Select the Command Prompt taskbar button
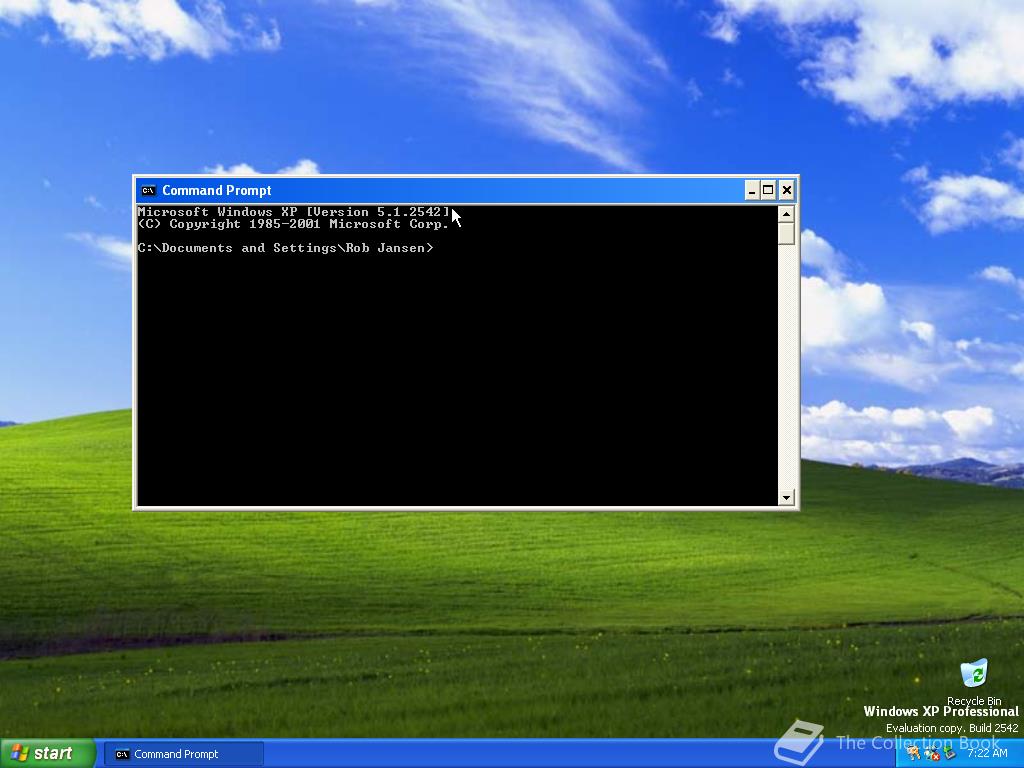1024x768 pixels. (184, 754)
